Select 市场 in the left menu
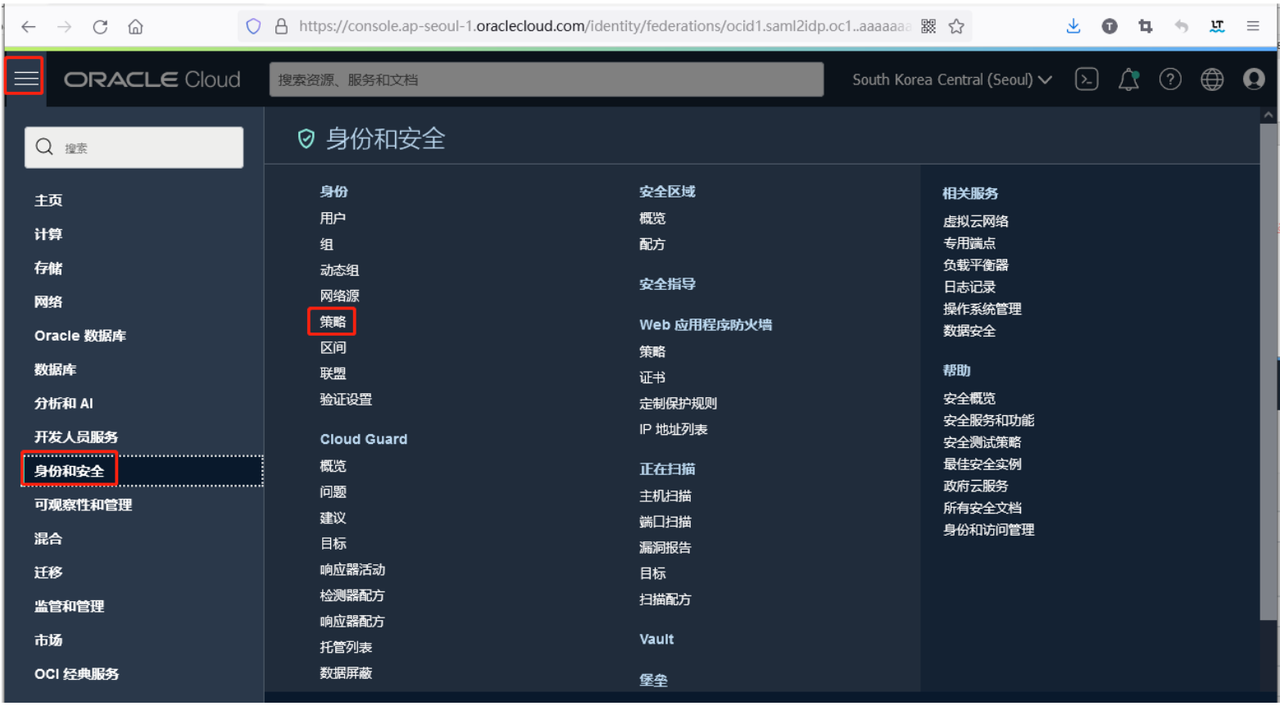Image resolution: width=1280 pixels, height=706 pixels. click(48, 640)
